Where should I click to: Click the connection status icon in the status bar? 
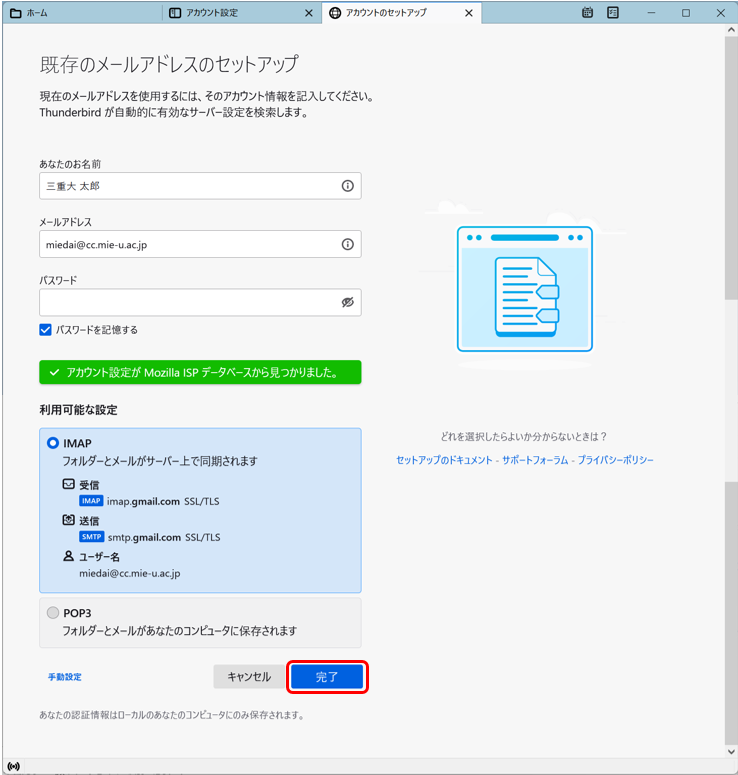pos(14,766)
